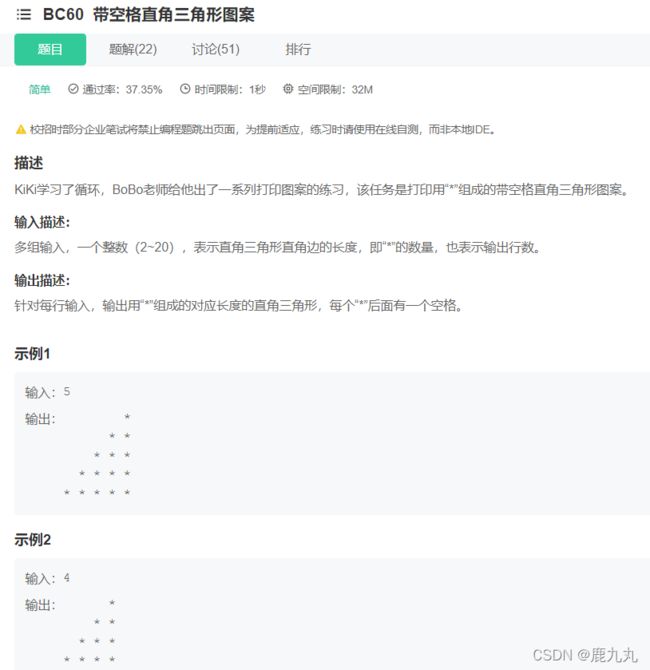The height and width of the screenshot is (670, 650).
Task: Click the 示例2 heading
Action: point(32,540)
